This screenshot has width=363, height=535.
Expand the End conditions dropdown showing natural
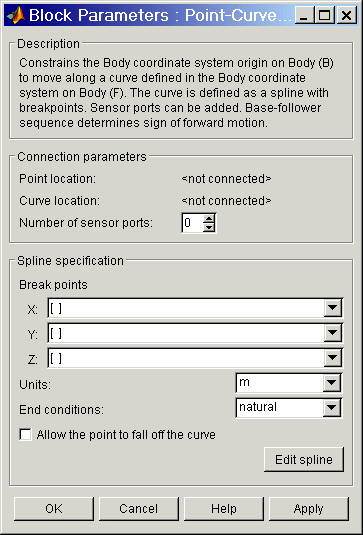pyautogui.click(x=332, y=407)
